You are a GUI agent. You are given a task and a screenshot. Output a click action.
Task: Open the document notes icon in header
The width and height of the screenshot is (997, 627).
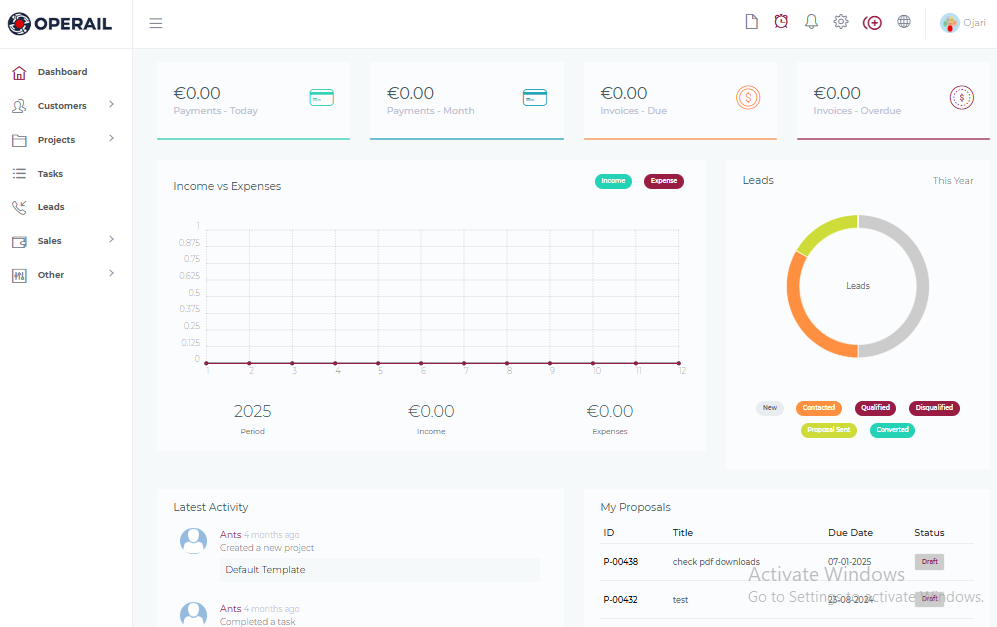[x=752, y=22]
